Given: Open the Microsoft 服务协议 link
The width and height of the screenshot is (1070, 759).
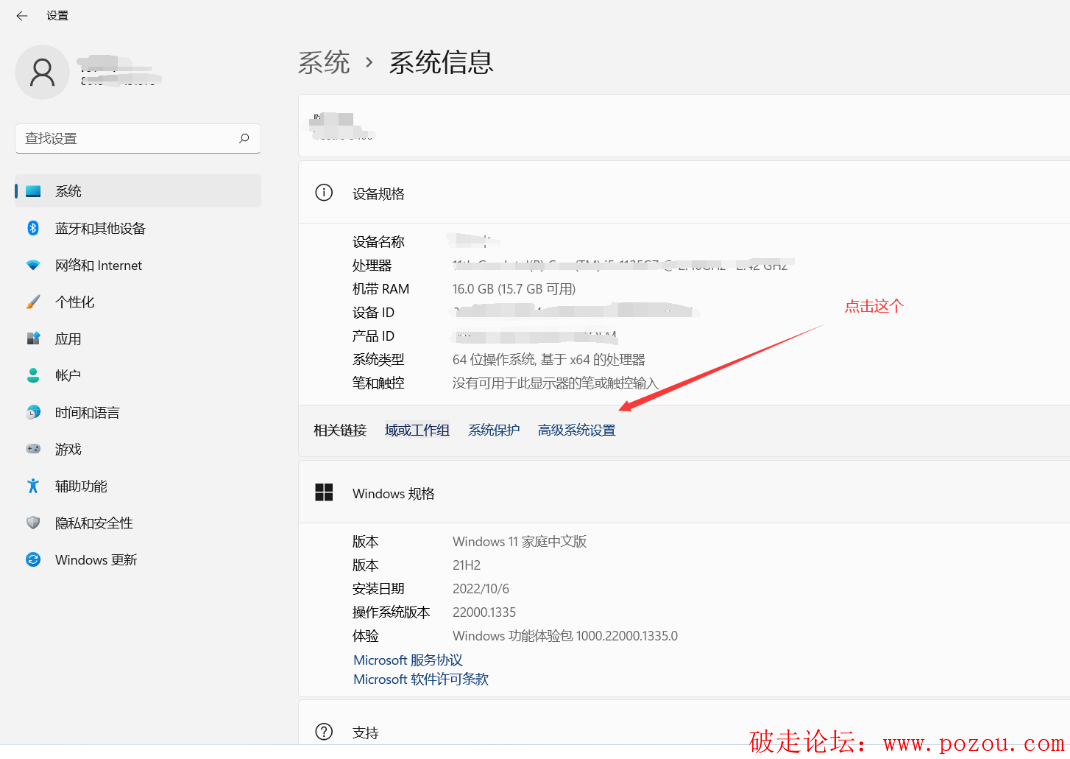Looking at the screenshot, I should [408, 660].
